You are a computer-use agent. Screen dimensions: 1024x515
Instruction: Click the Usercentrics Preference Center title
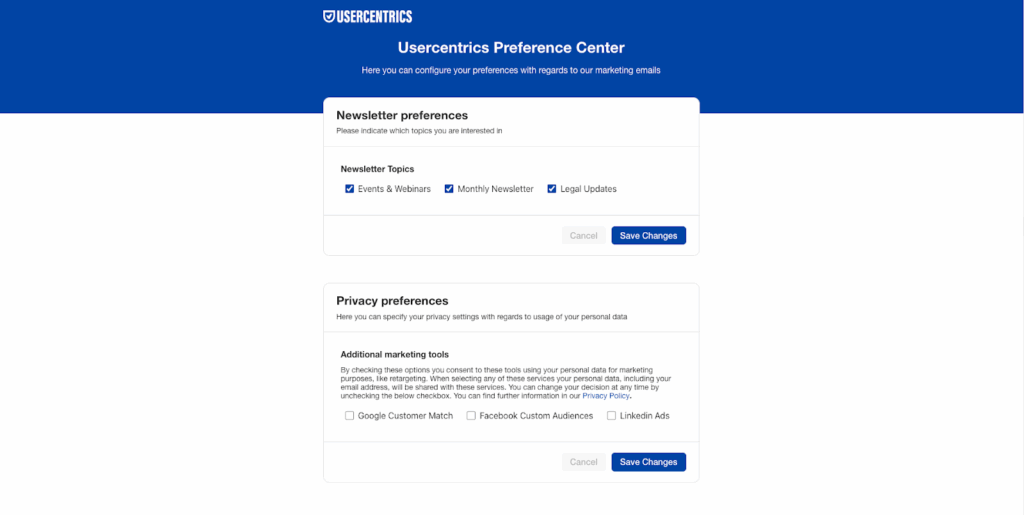[511, 47]
